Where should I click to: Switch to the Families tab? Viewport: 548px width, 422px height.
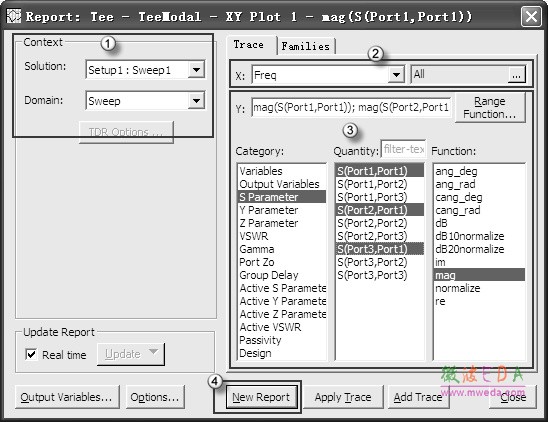pyautogui.click(x=306, y=46)
